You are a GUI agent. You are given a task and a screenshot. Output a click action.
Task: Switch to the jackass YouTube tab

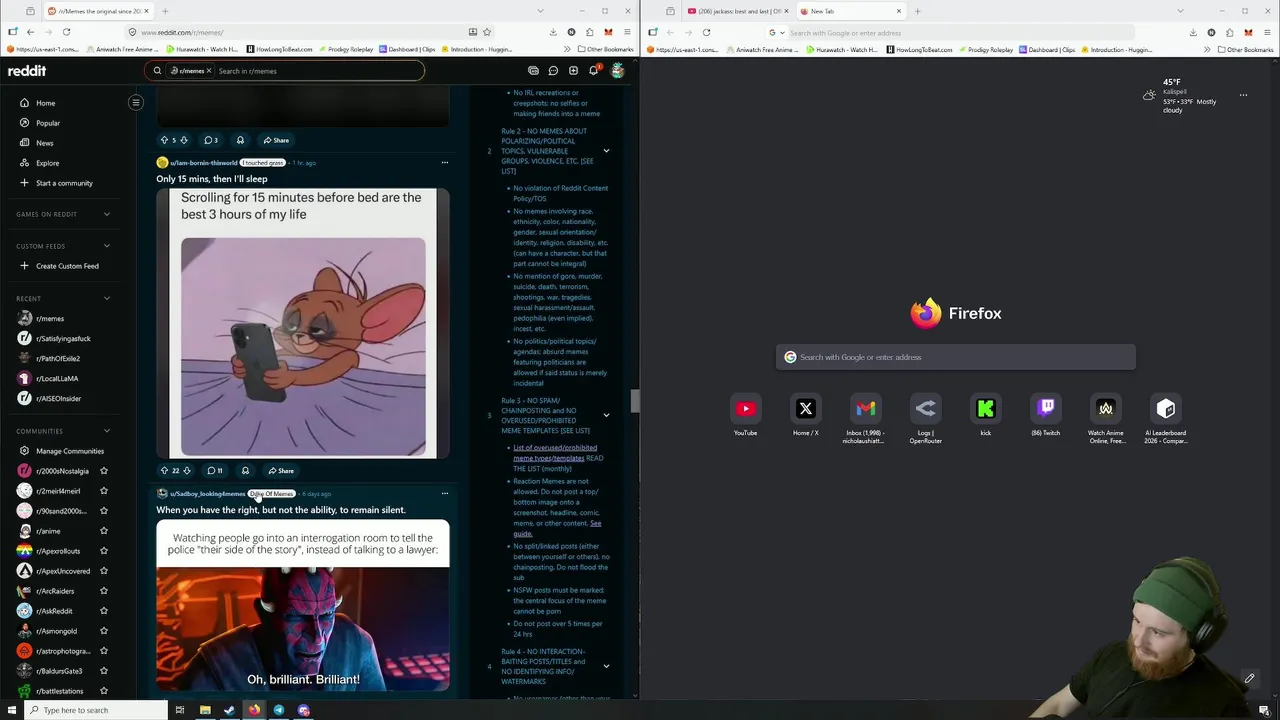(737, 11)
